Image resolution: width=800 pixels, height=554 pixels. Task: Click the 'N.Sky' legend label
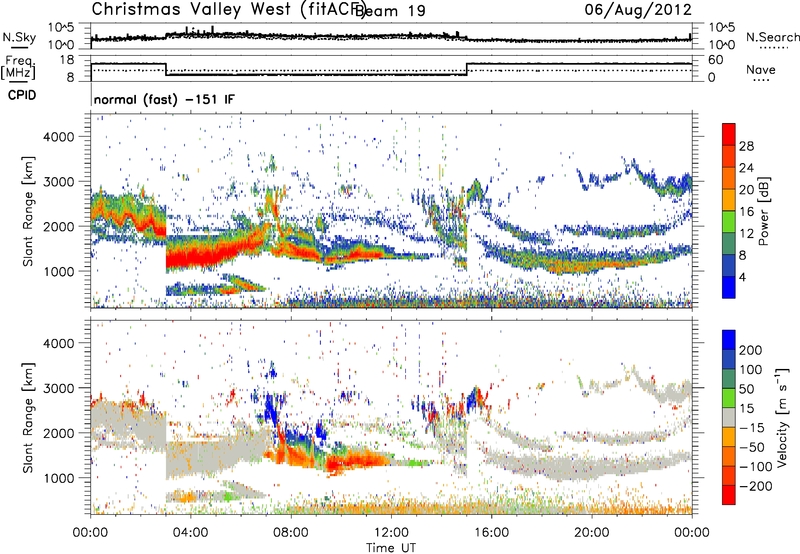(19, 37)
